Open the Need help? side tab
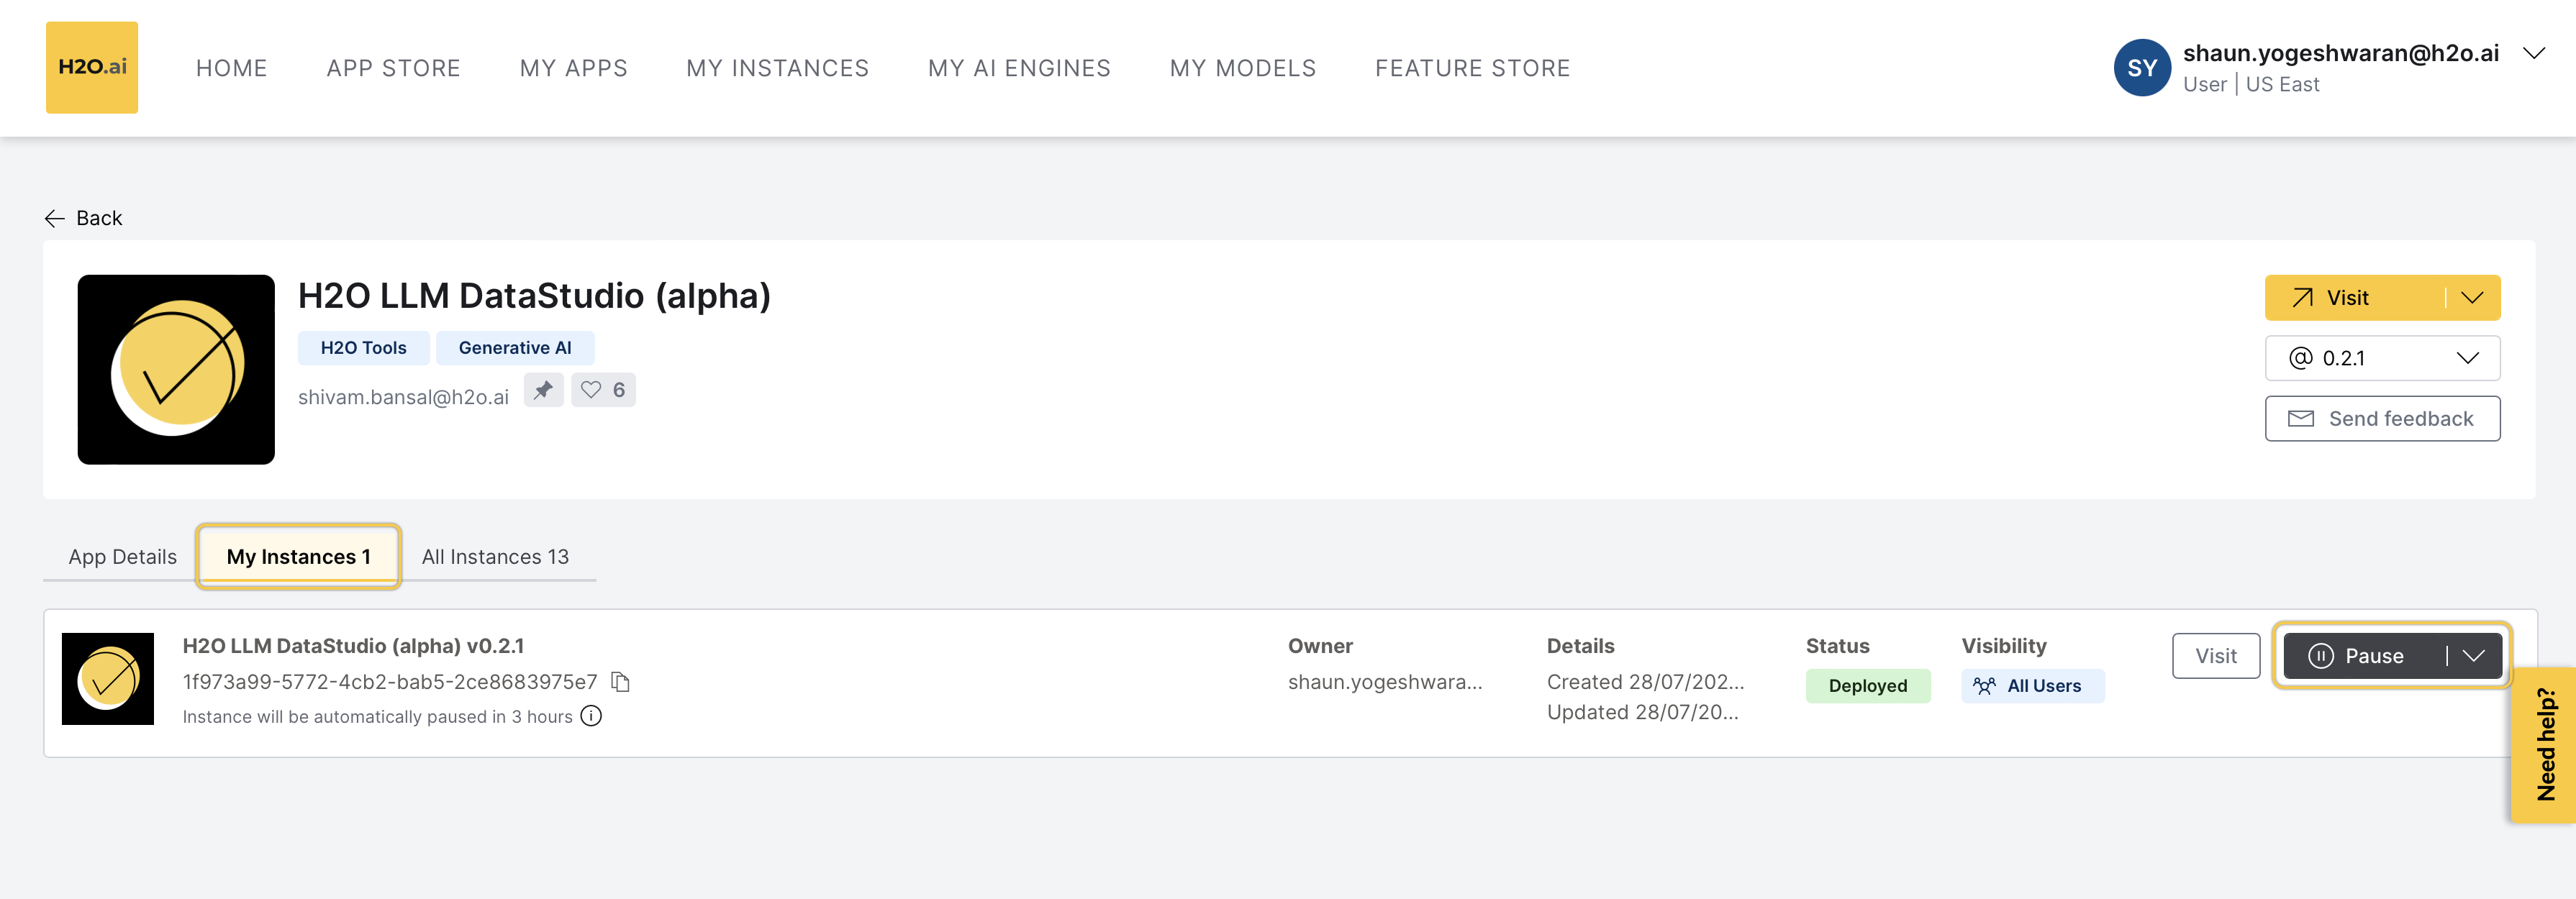This screenshot has width=2576, height=899. (2544, 745)
